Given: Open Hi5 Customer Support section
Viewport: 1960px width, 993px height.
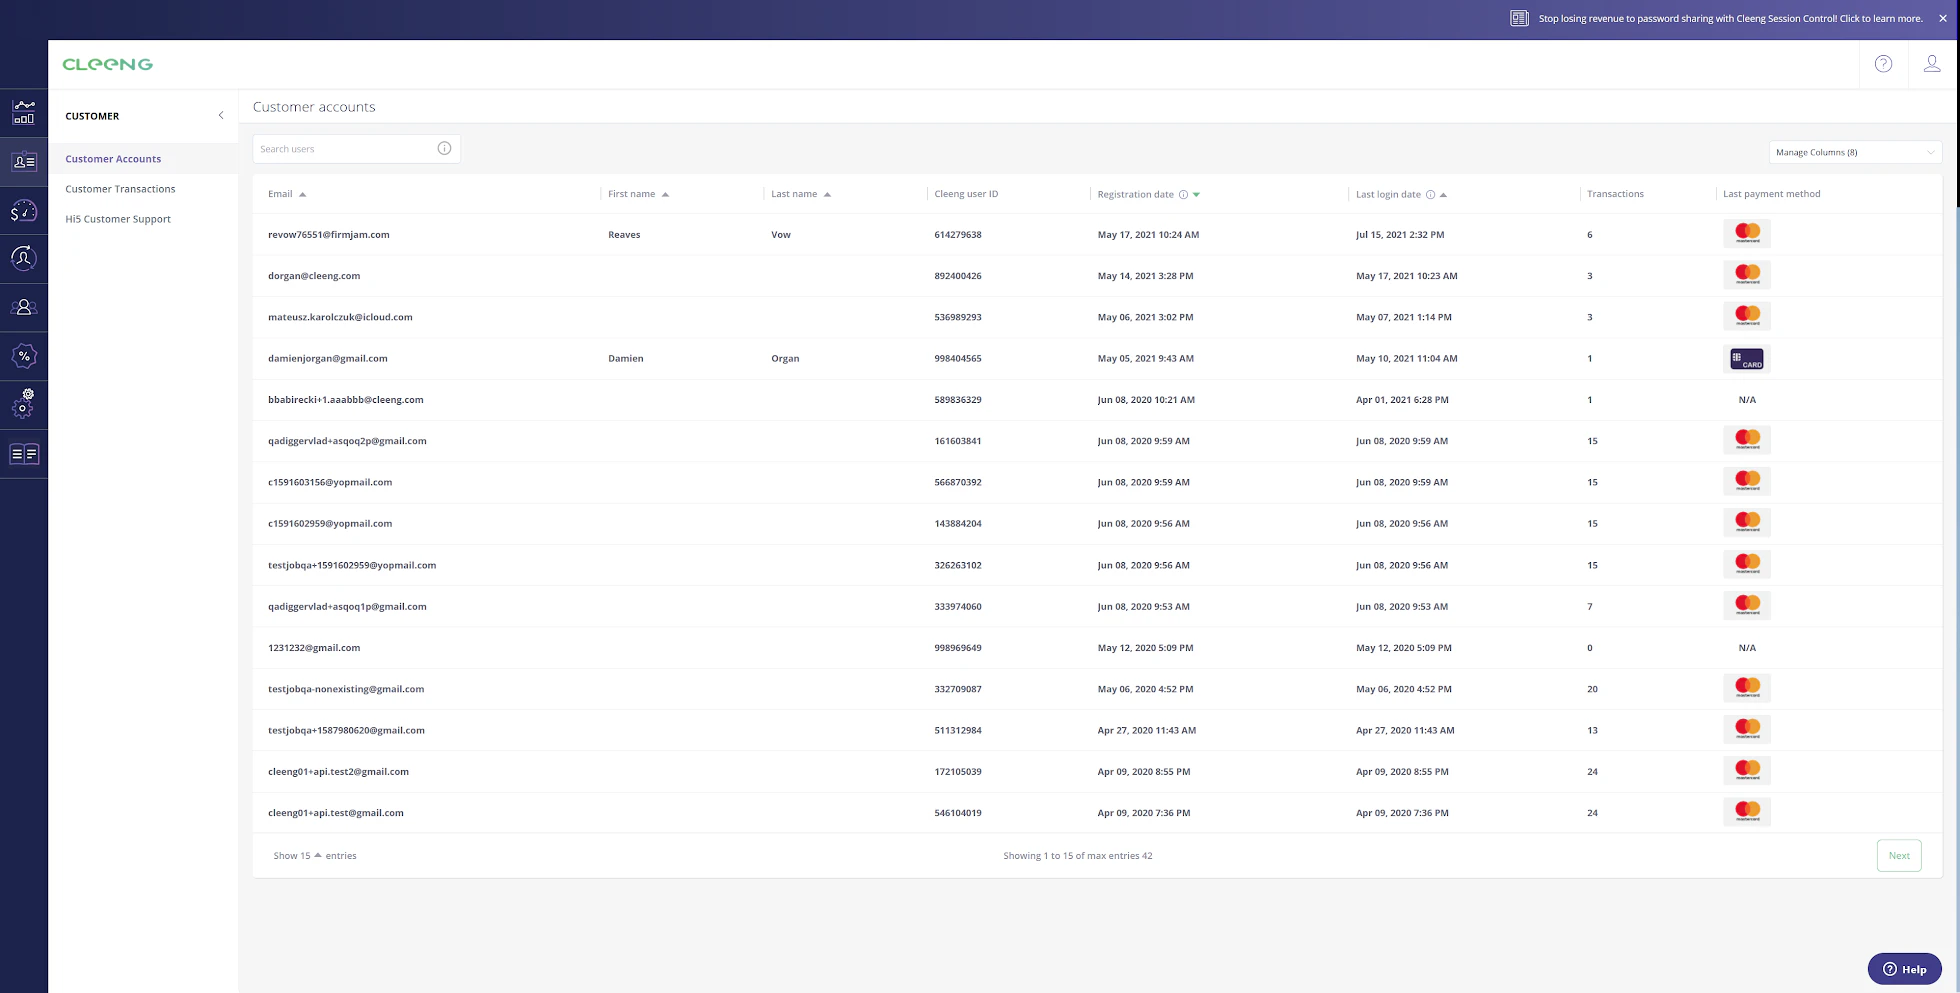Looking at the screenshot, I should [x=117, y=218].
